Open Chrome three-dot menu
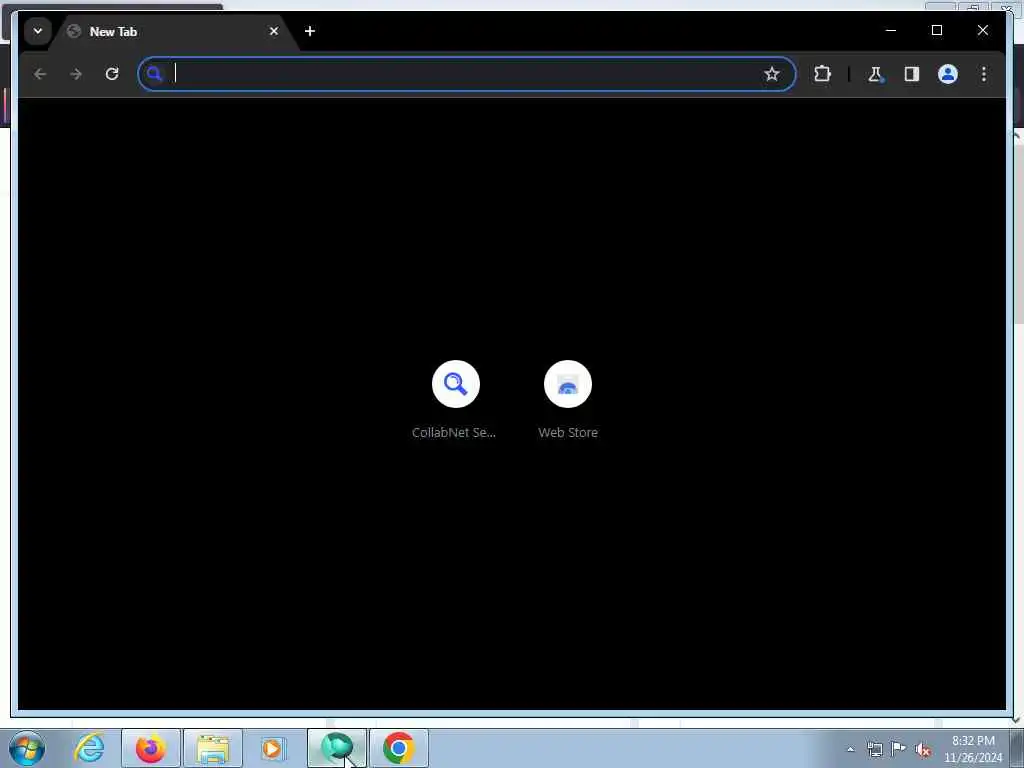This screenshot has height=768, width=1024. tap(984, 74)
